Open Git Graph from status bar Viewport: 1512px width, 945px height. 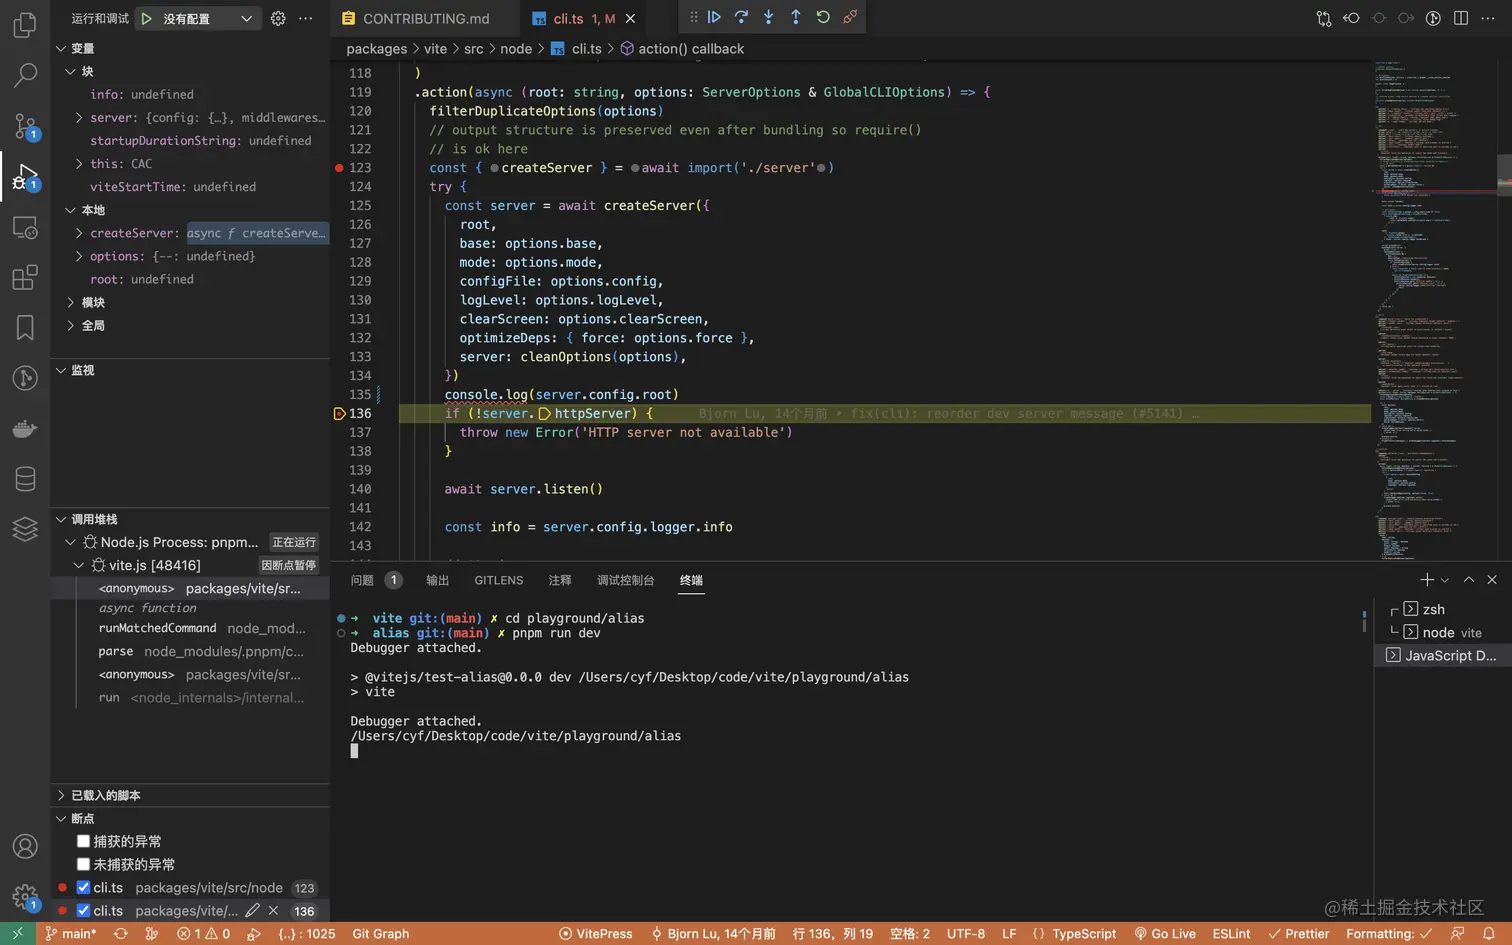(x=380, y=933)
